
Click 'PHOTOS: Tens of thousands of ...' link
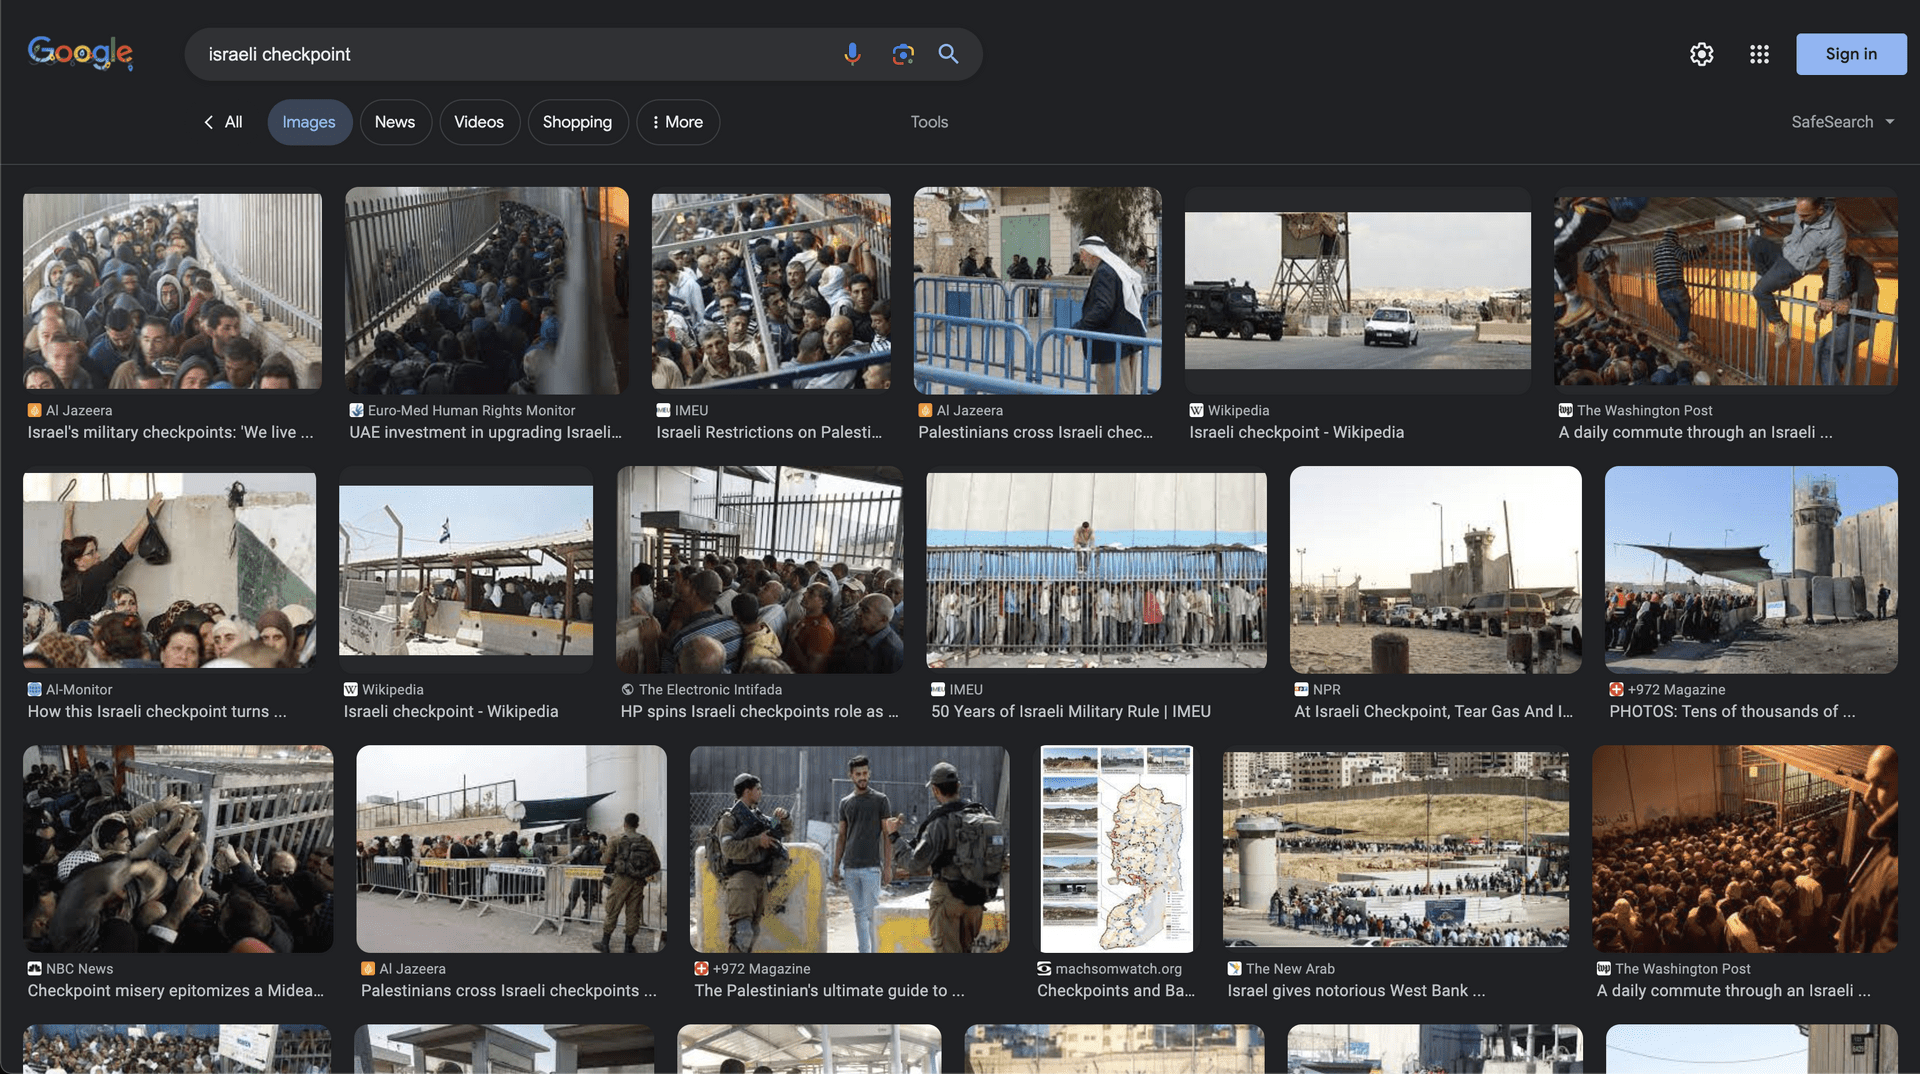1732,712
